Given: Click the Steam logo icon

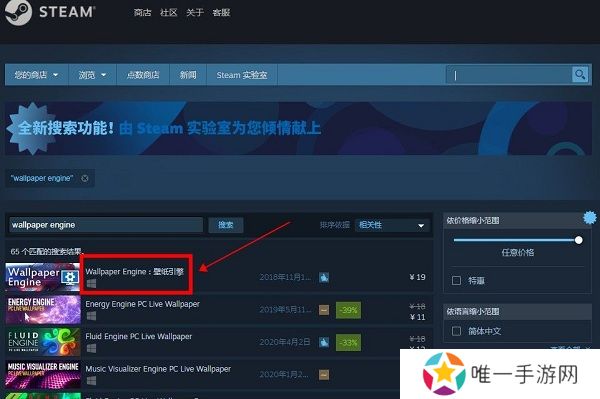Looking at the screenshot, I should tap(18, 12).
